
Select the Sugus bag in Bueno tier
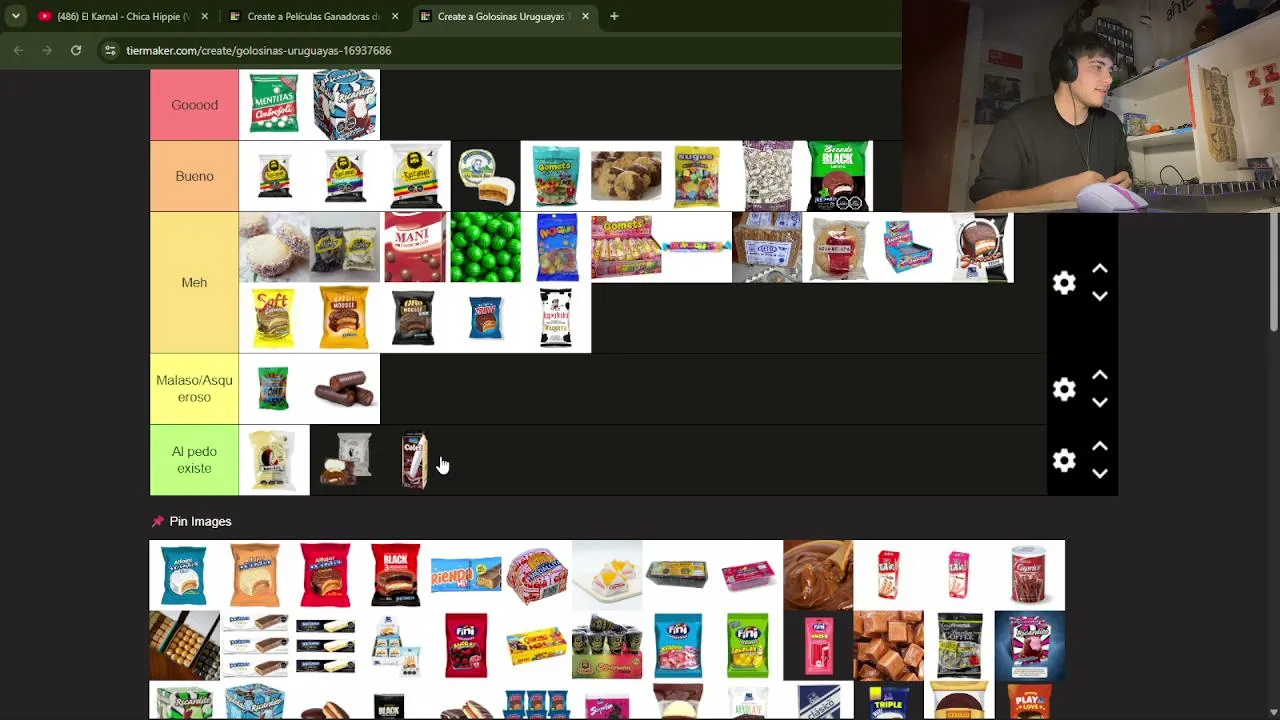point(697,176)
